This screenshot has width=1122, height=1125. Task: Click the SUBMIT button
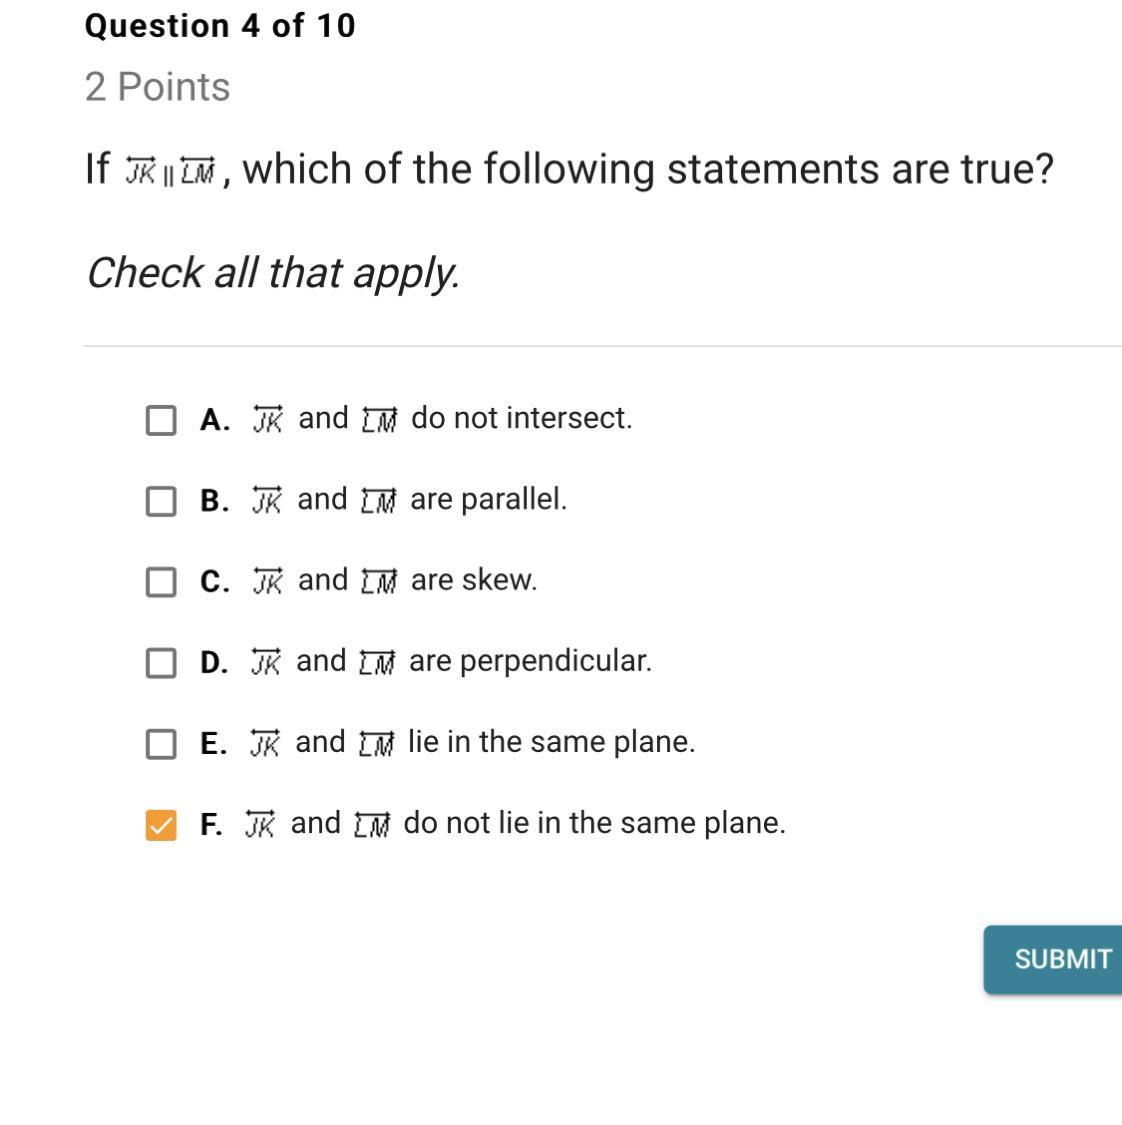point(1060,959)
